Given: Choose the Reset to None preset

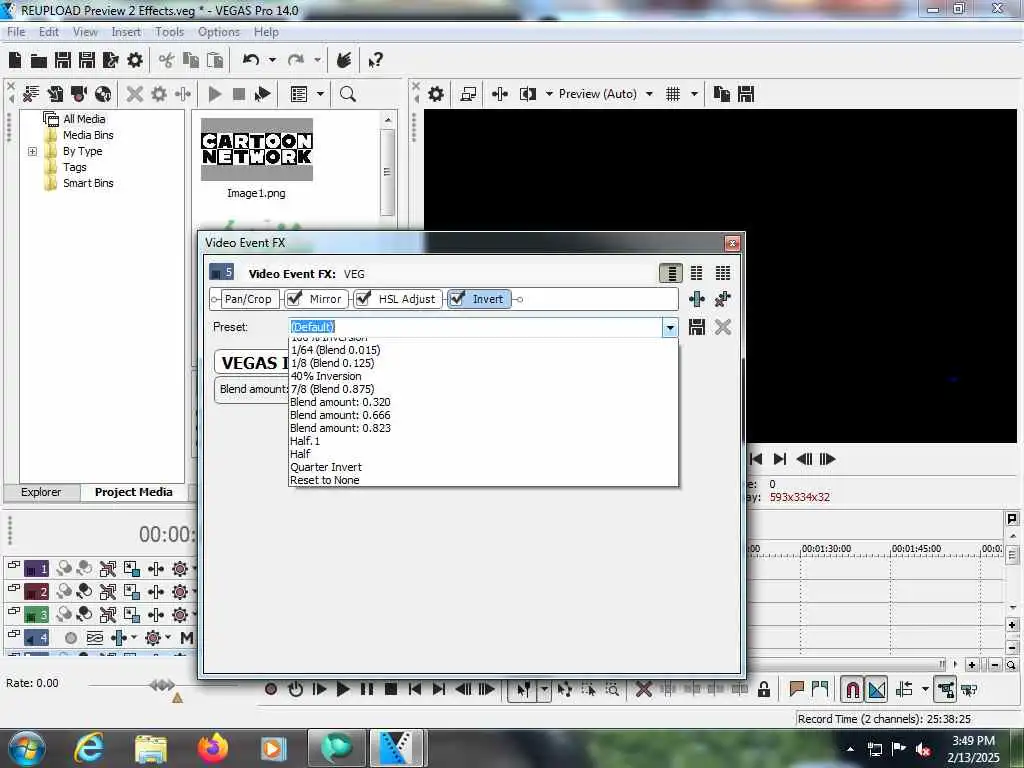Looking at the screenshot, I should coord(483,480).
